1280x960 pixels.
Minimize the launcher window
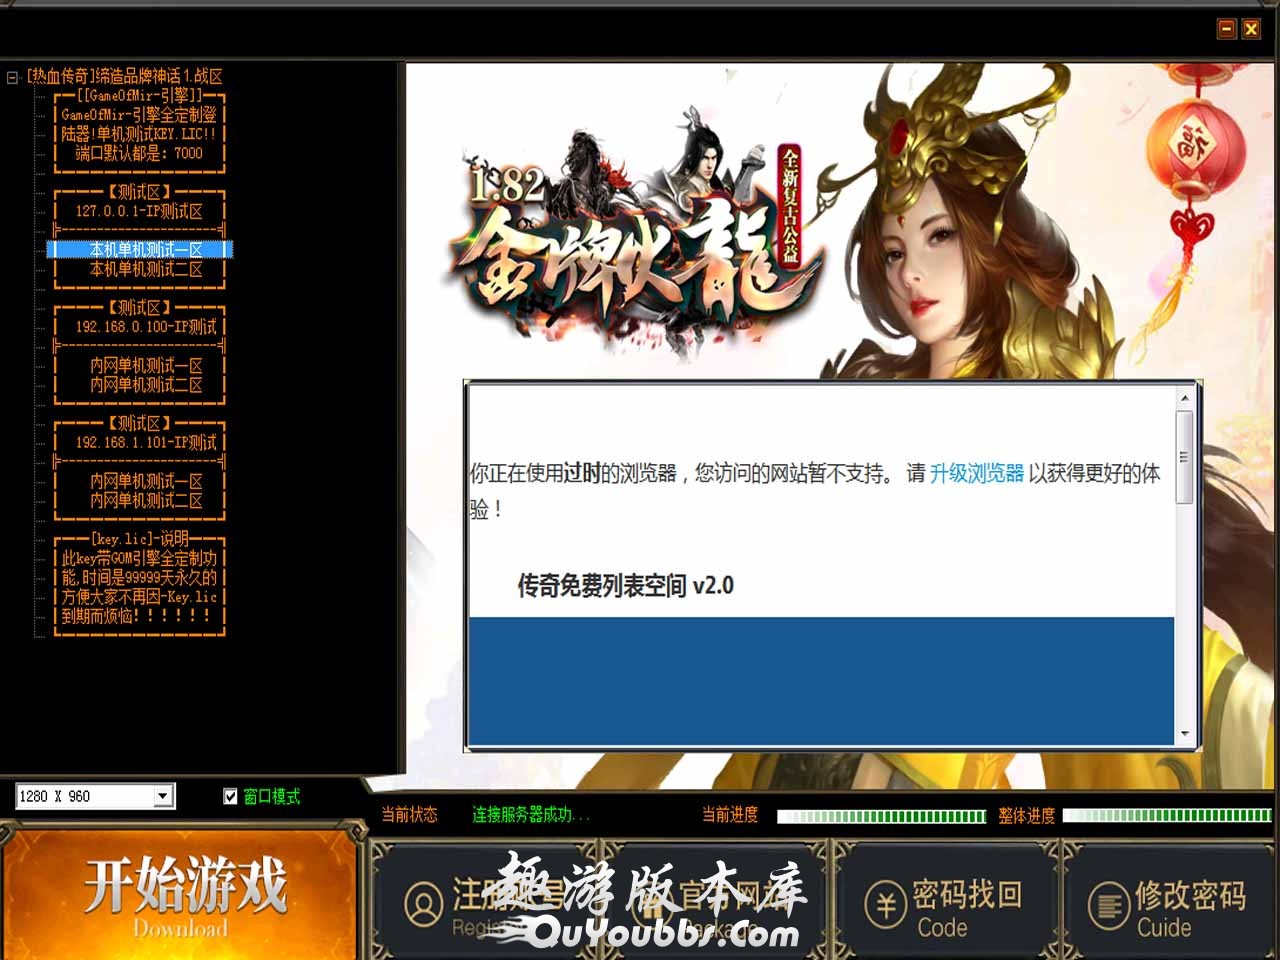coord(1226,29)
